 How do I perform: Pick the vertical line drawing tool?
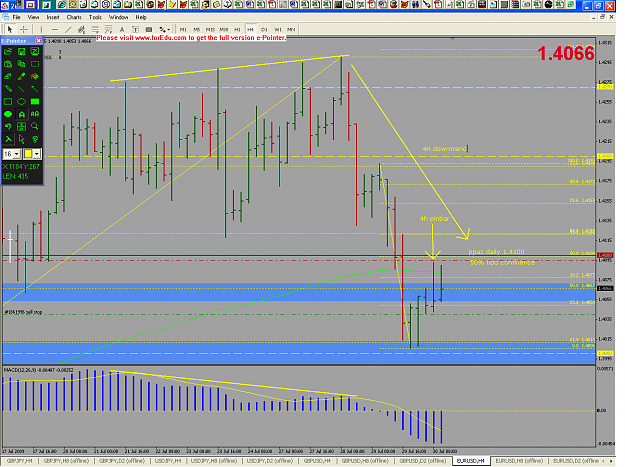tap(41, 29)
